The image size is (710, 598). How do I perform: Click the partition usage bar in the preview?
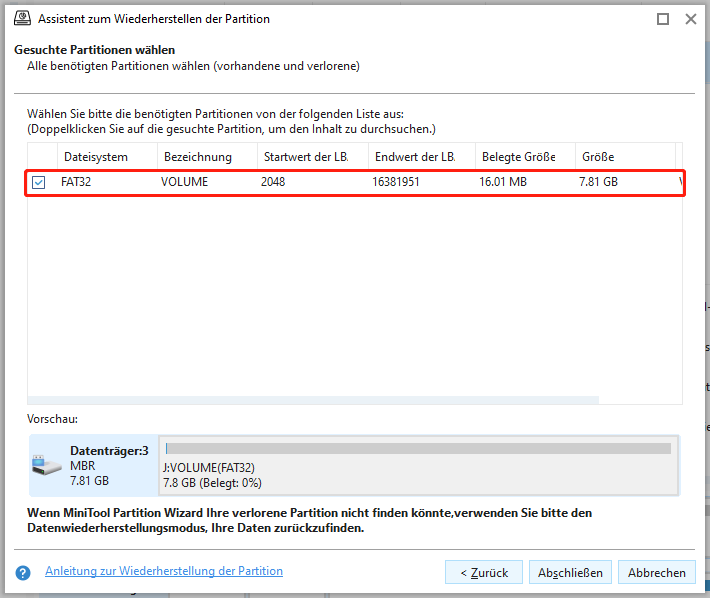point(418,449)
